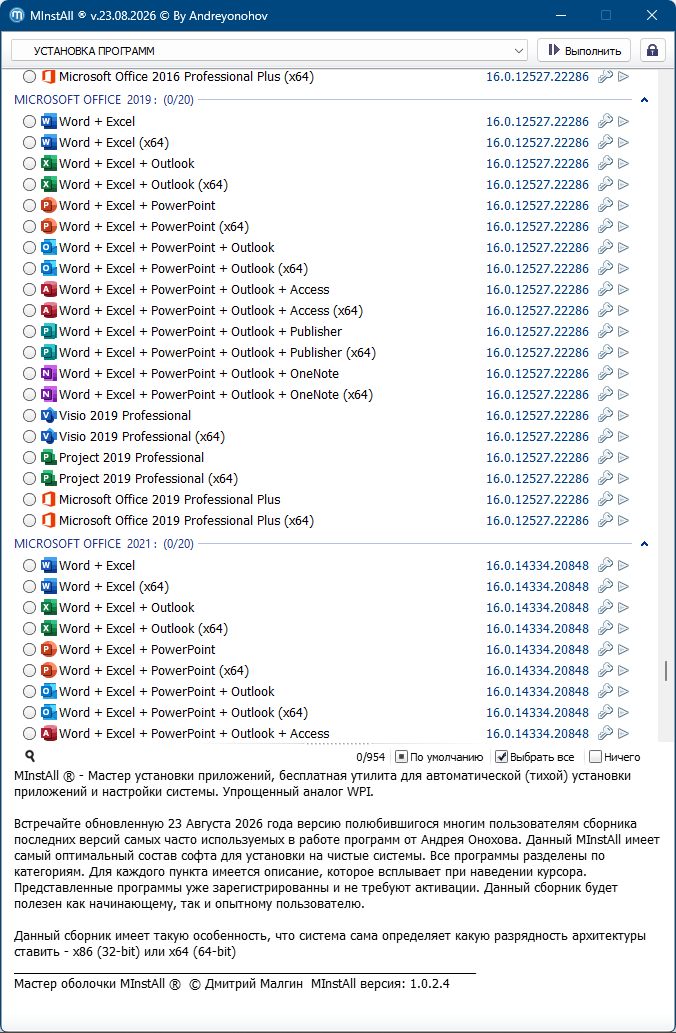Click Word icon of Office 2021 Word + Excel
The width and height of the screenshot is (676, 1033).
[x=49, y=565]
